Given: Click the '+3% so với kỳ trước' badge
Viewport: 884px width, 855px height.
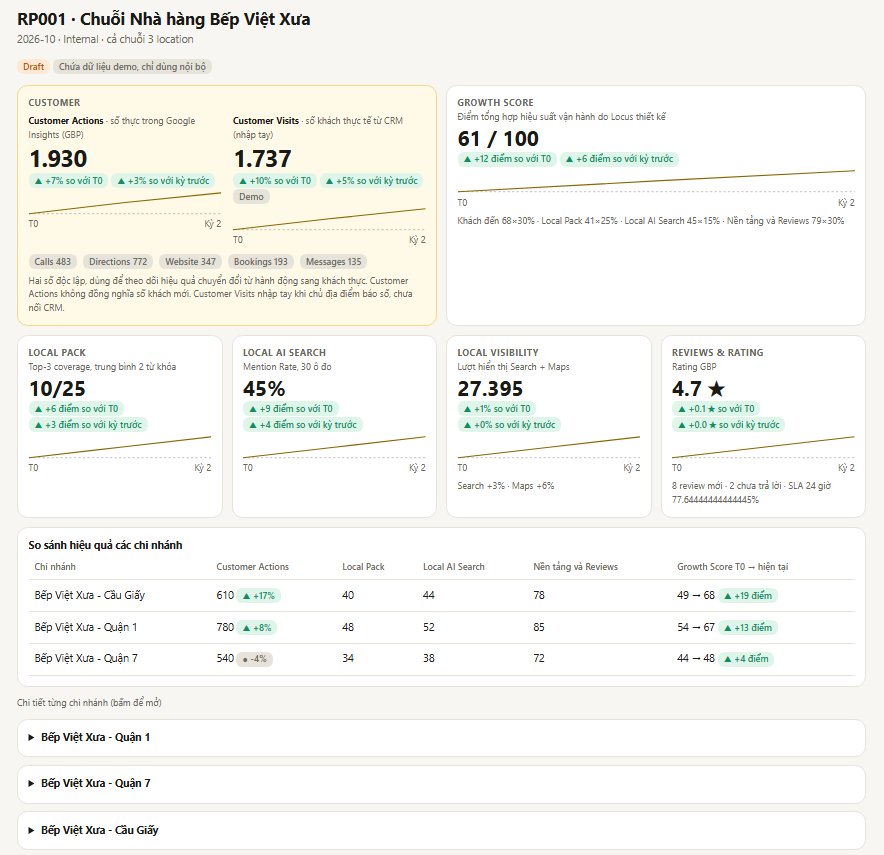Looking at the screenshot, I should pyautogui.click(x=163, y=181).
